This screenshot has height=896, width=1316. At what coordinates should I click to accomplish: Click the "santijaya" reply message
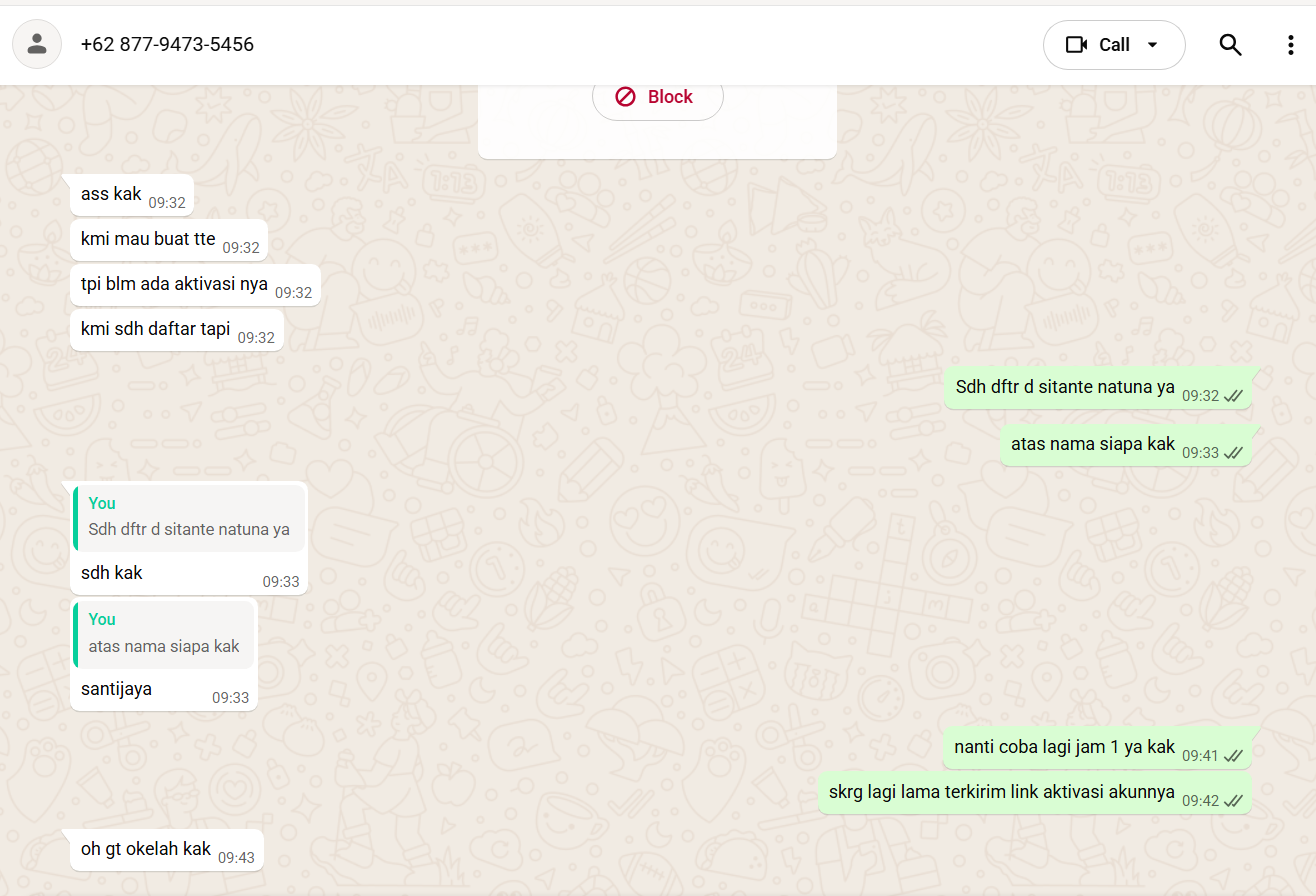click(x=116, y=689)
